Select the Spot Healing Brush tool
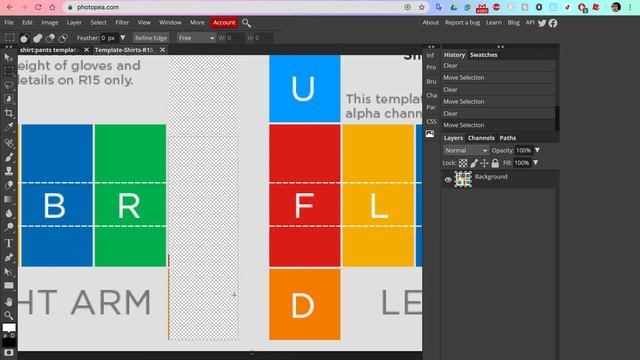The image size is (640, 360). [9, 143]
